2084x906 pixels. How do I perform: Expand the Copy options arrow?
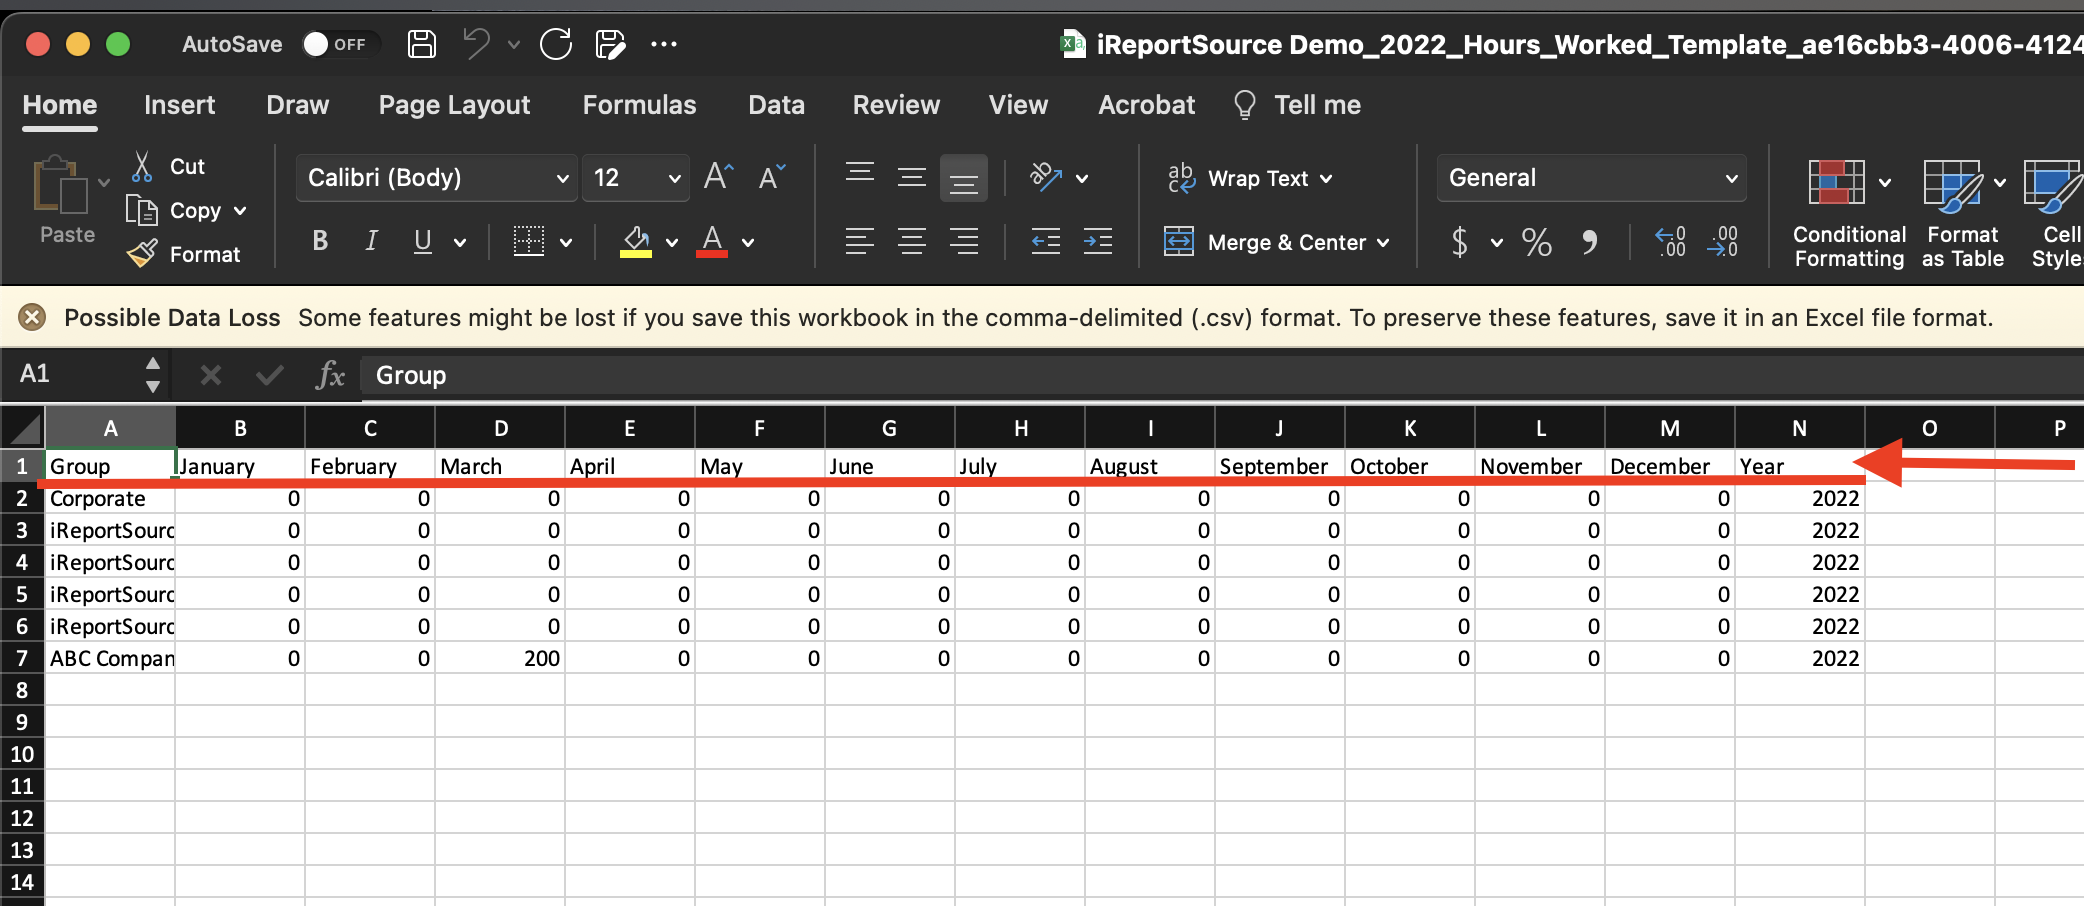point(240,211)
